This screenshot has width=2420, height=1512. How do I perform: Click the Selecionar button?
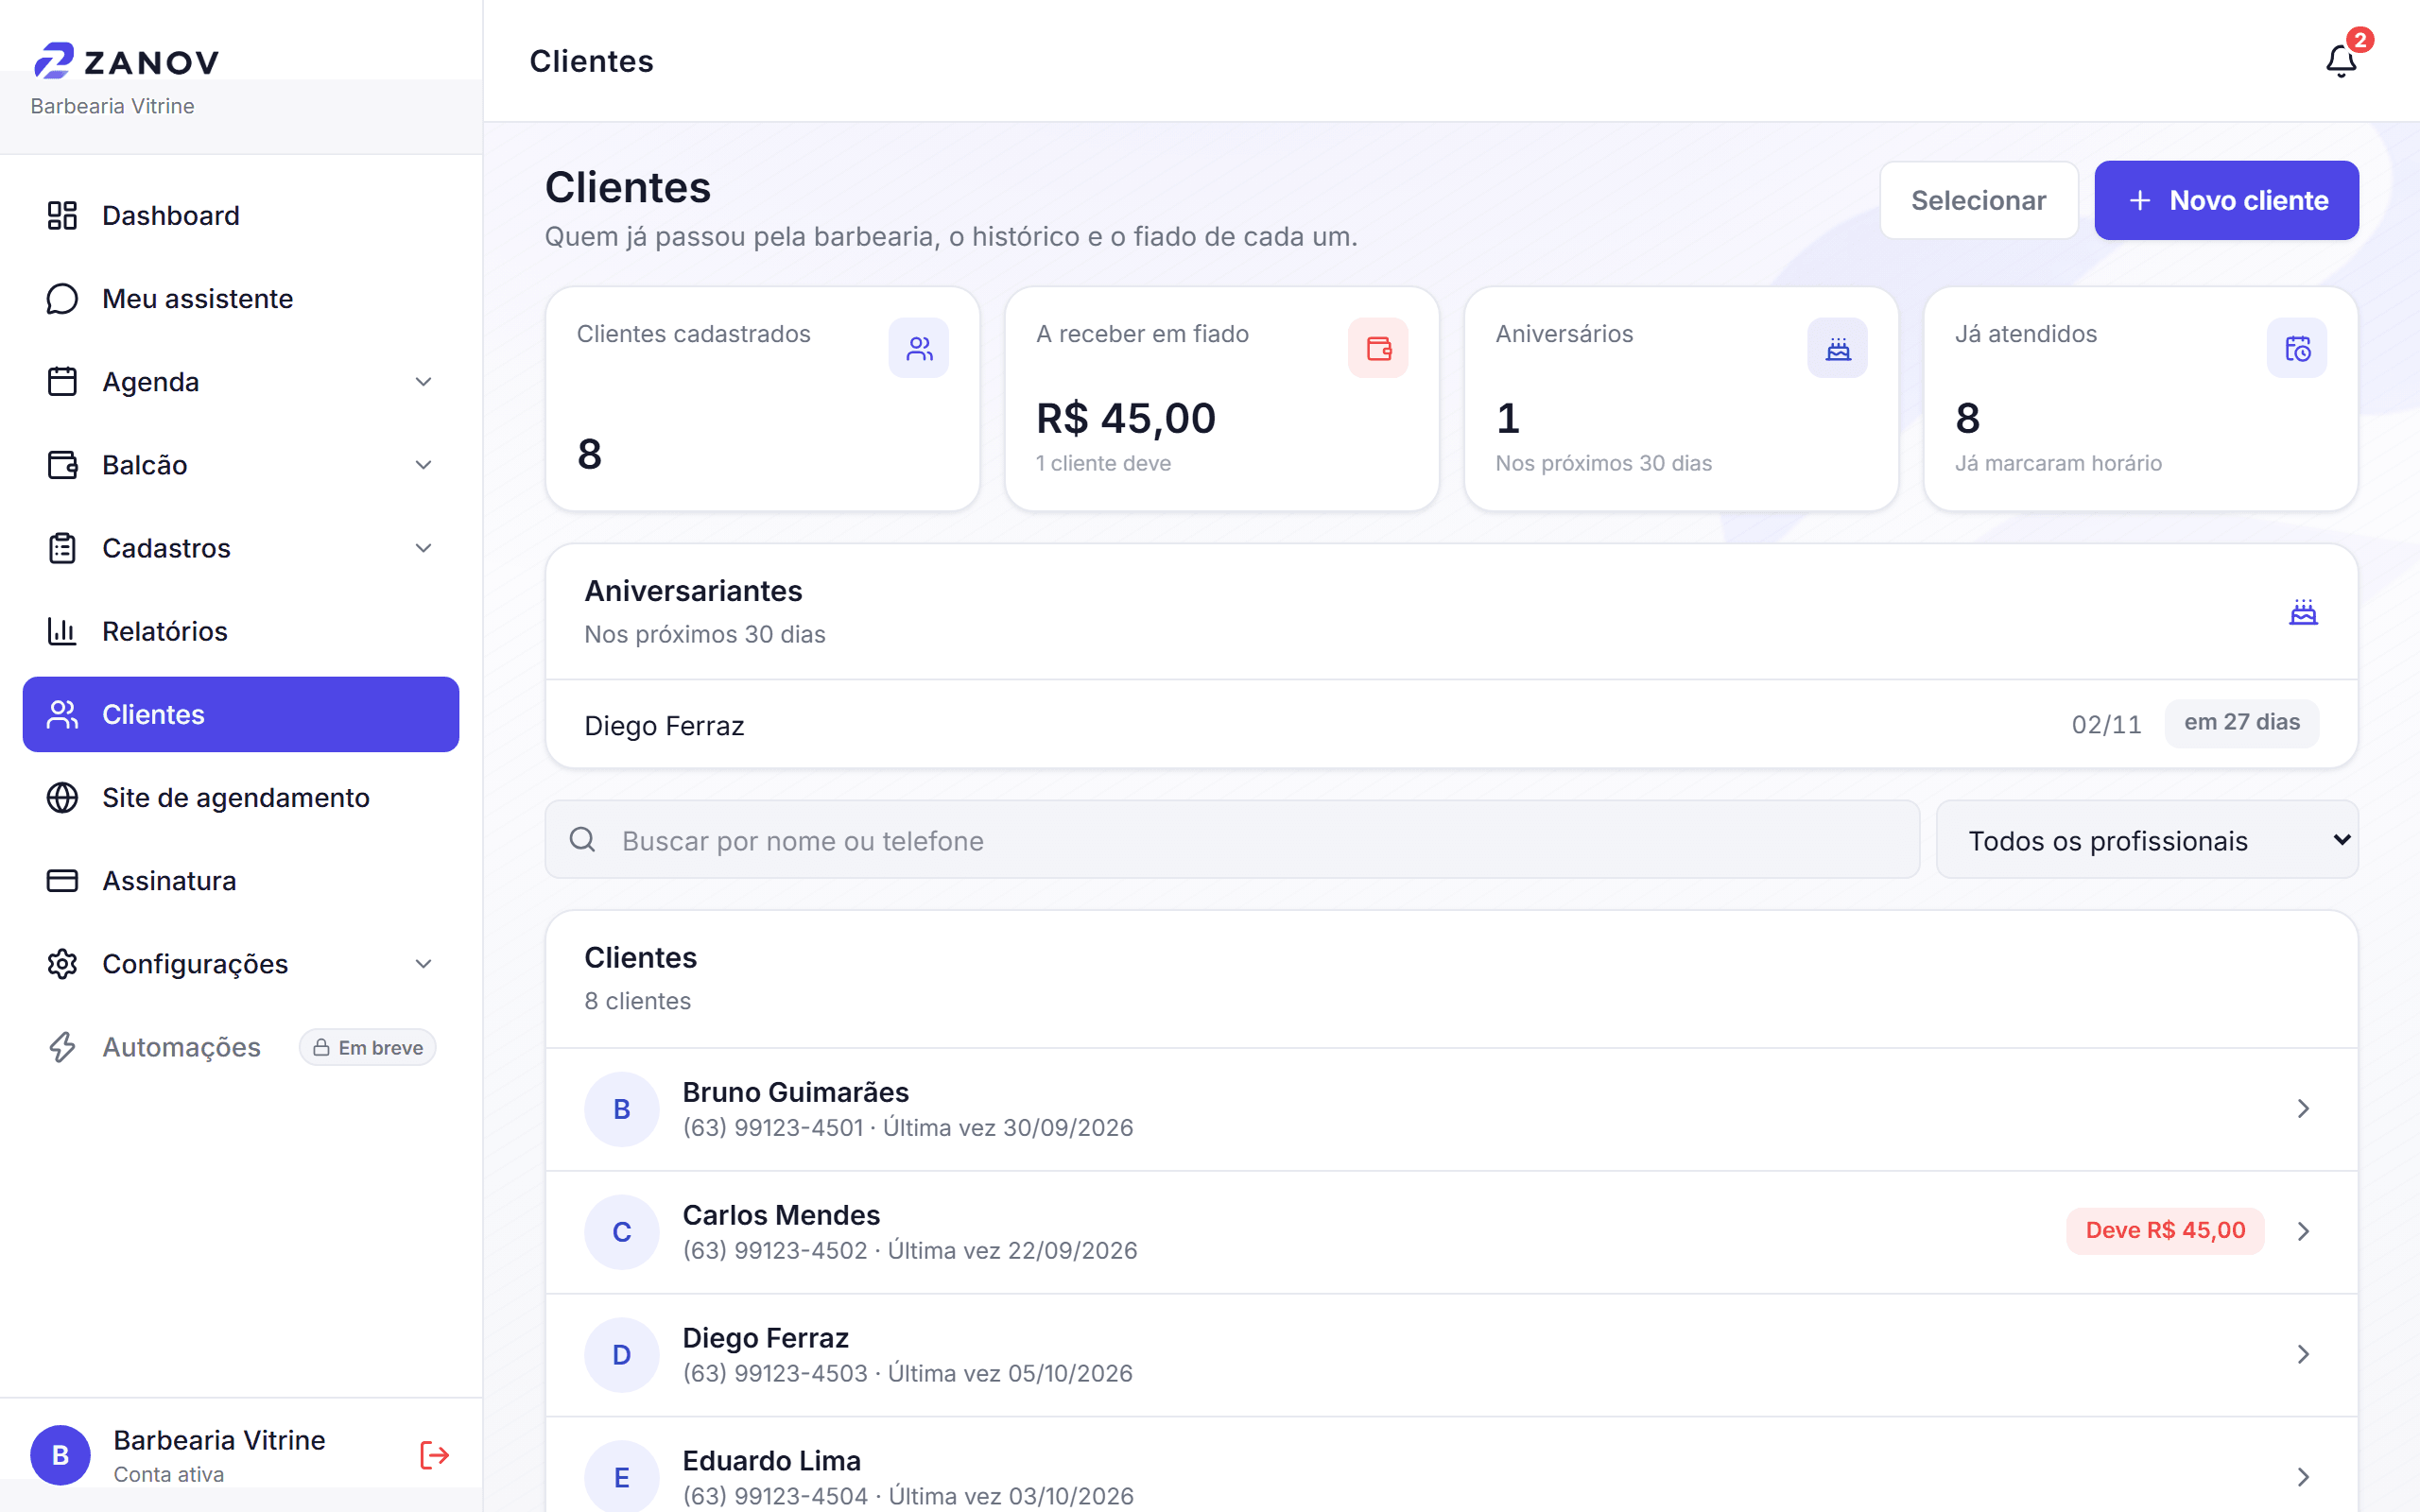point(1978,200)
